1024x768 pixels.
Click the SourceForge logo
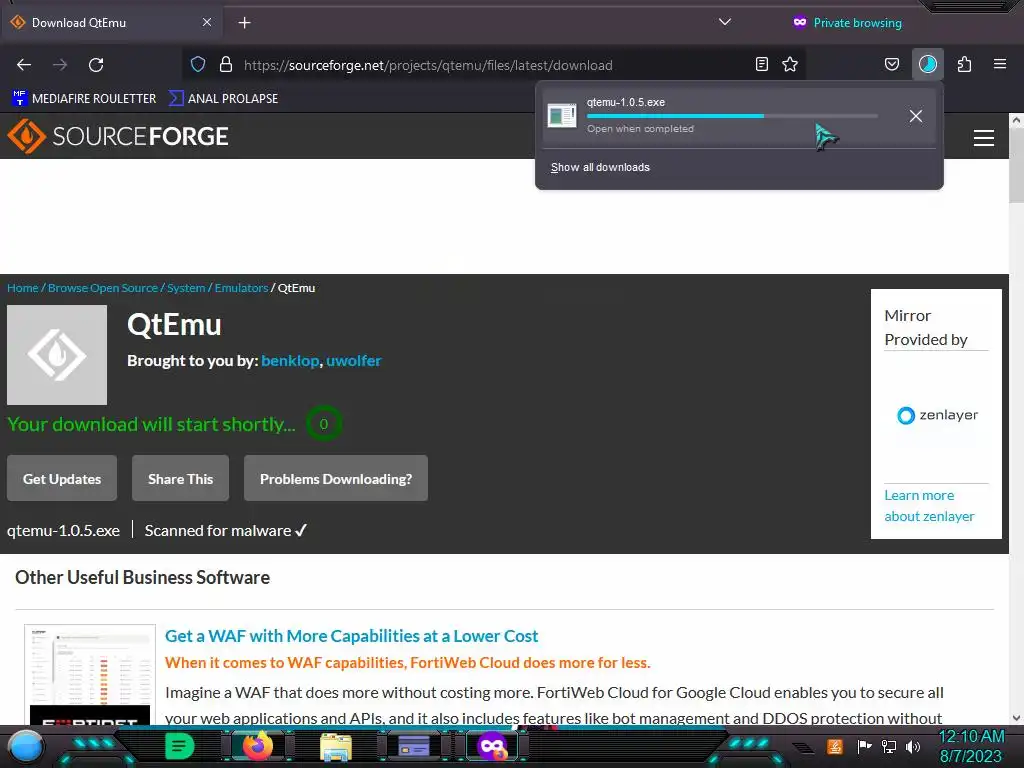(118, 136)
